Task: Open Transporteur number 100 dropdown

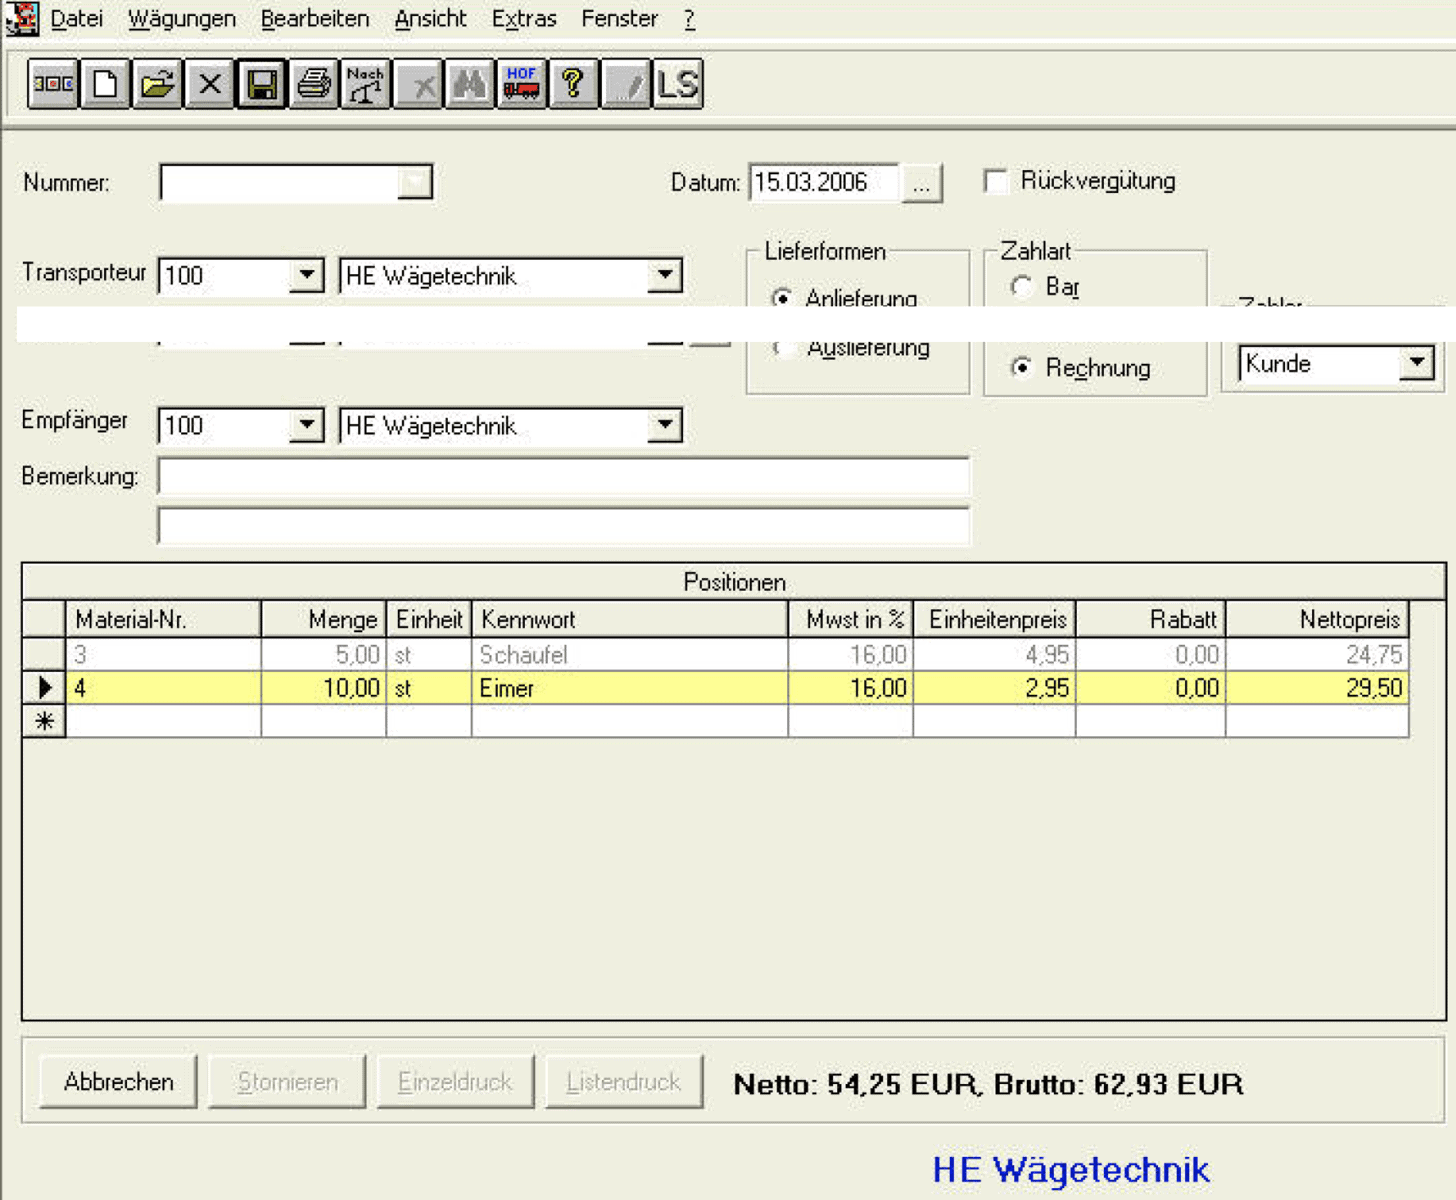Action: 307,275
